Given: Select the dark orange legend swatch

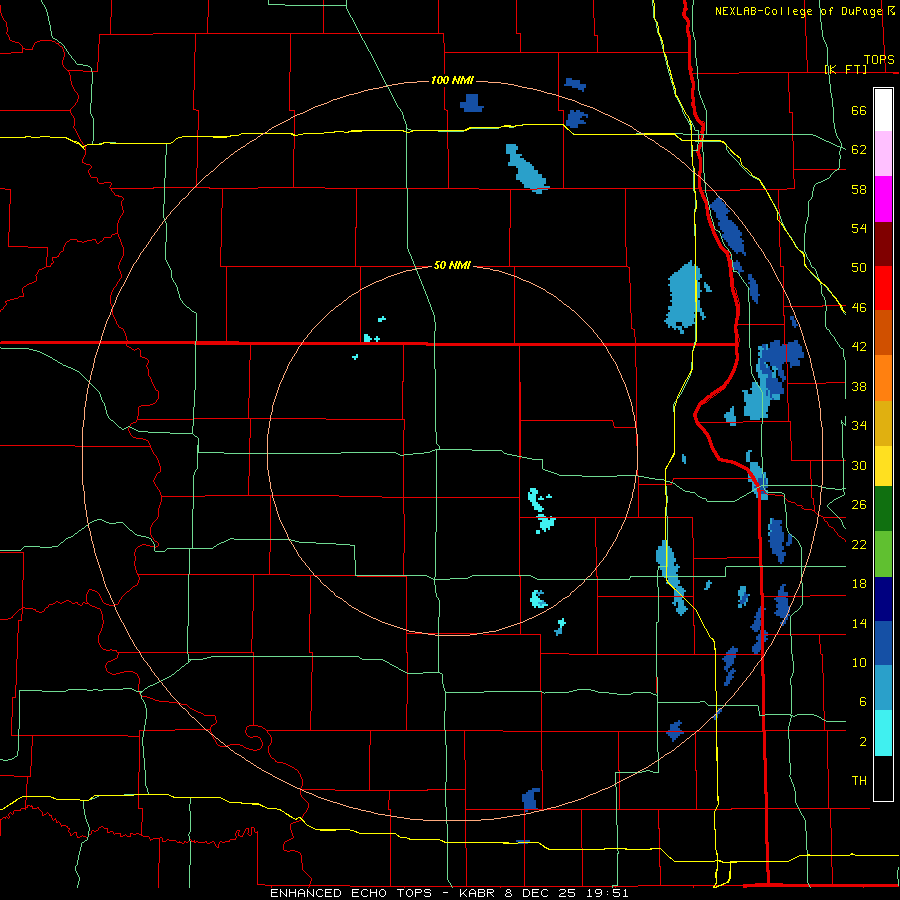Looking at the screenshot, I should pyautogui.click(x=883, y=333).
